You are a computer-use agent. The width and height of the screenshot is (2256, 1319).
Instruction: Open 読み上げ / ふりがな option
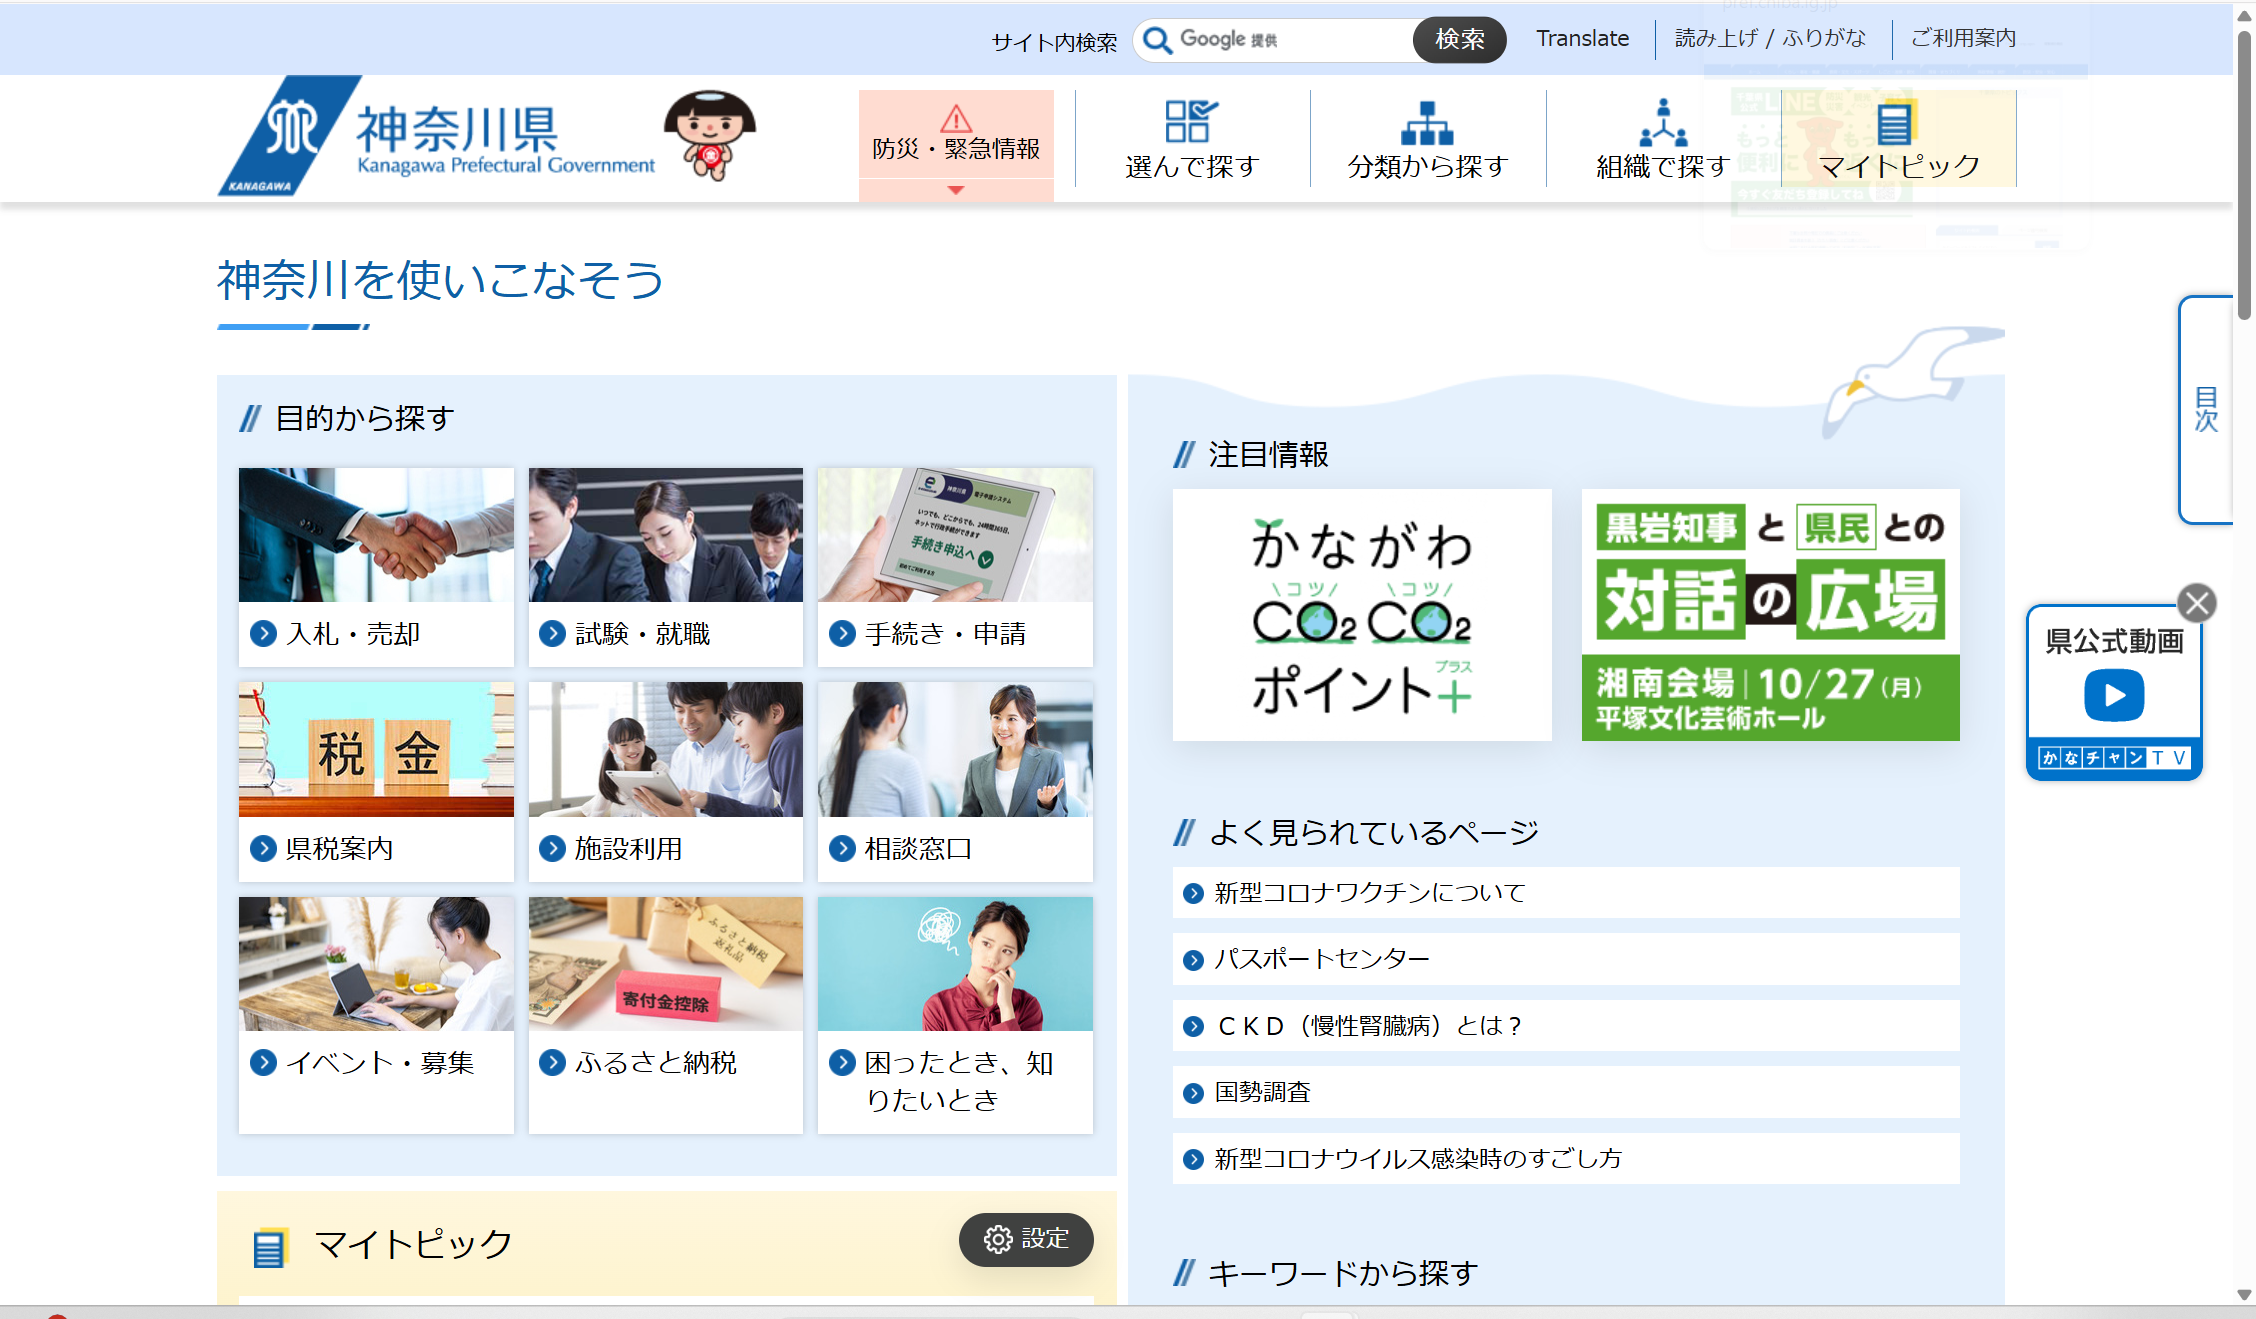(x=1770, y=39)
